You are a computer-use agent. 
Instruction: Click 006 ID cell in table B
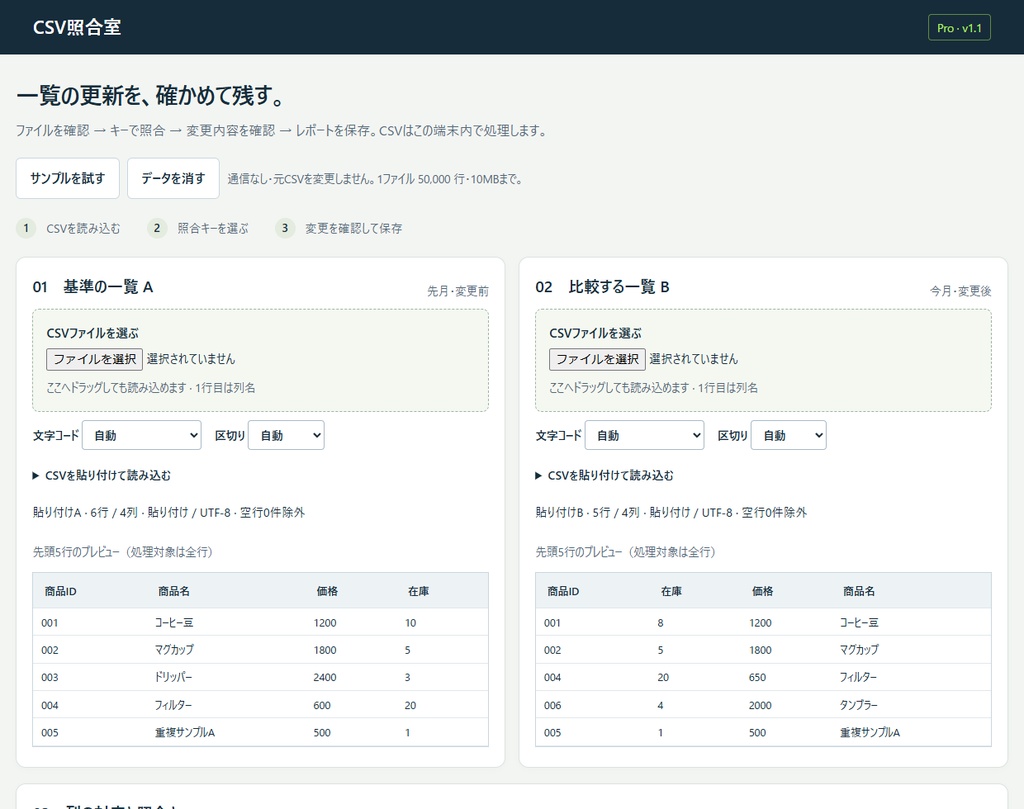pos(552,705)
